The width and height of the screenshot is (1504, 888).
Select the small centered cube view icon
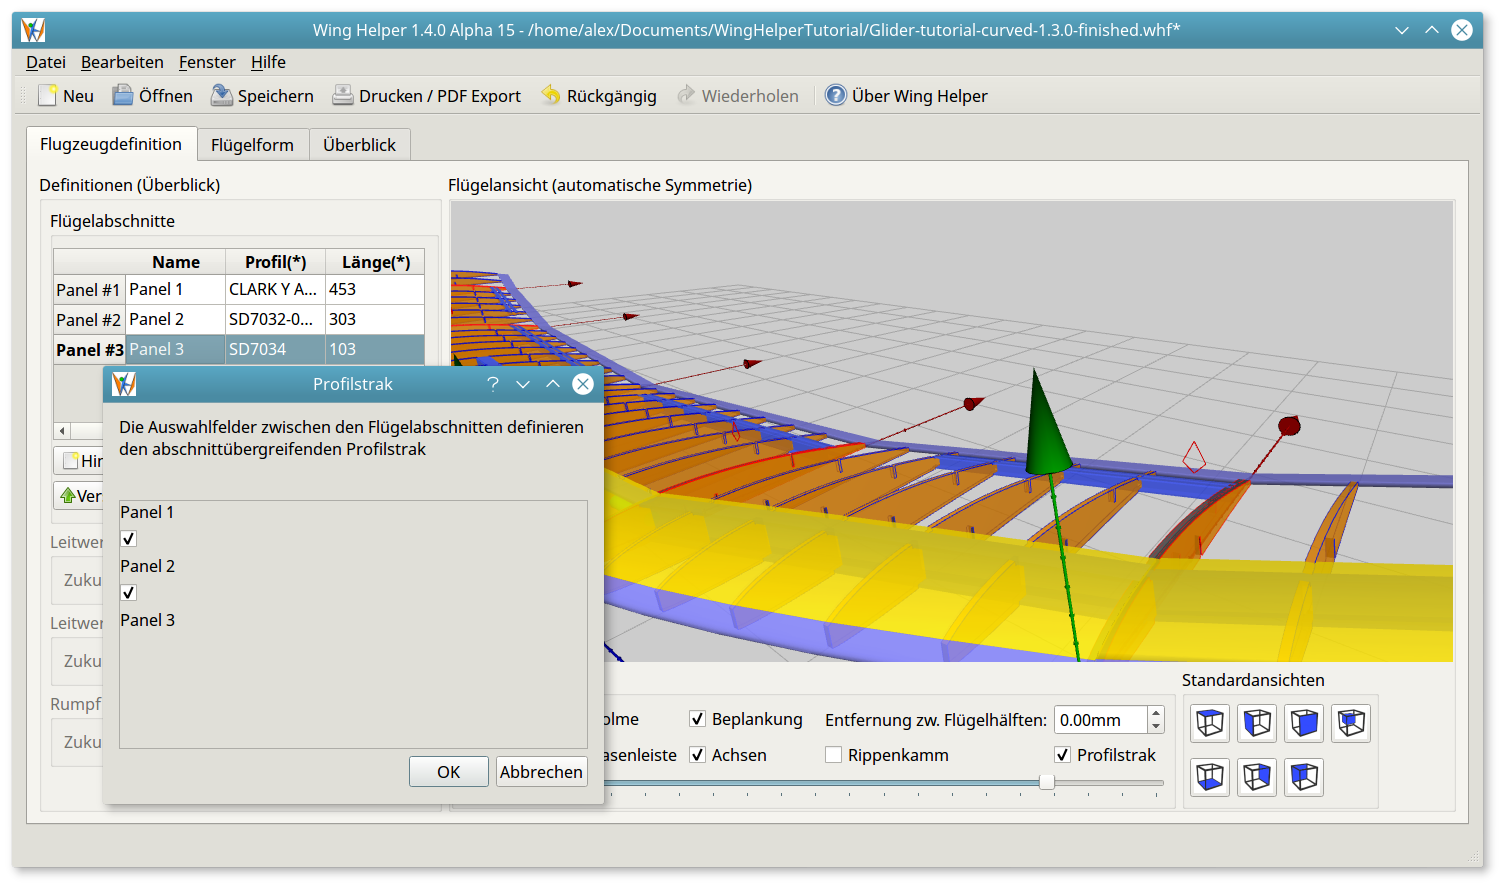pos(1351,723)
